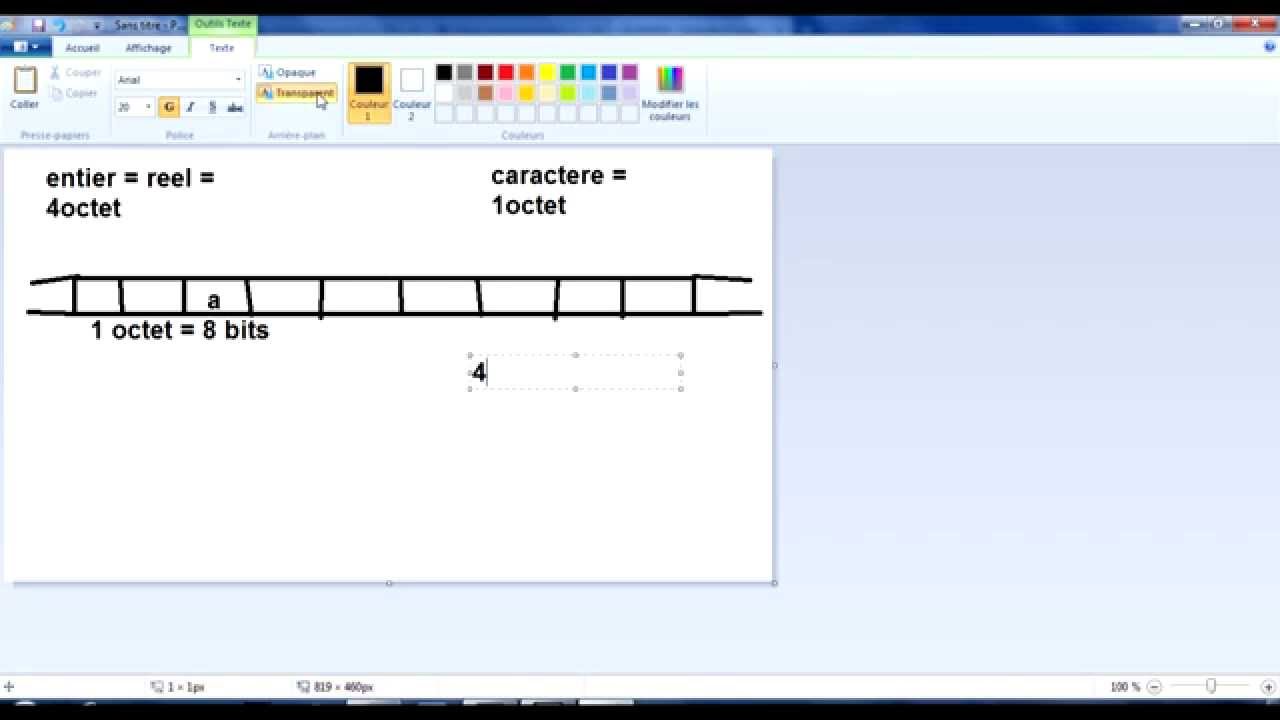The image size is (1280, 720).
Task: Pick the lavender color swatch
Action: click(x=629, y=93)
